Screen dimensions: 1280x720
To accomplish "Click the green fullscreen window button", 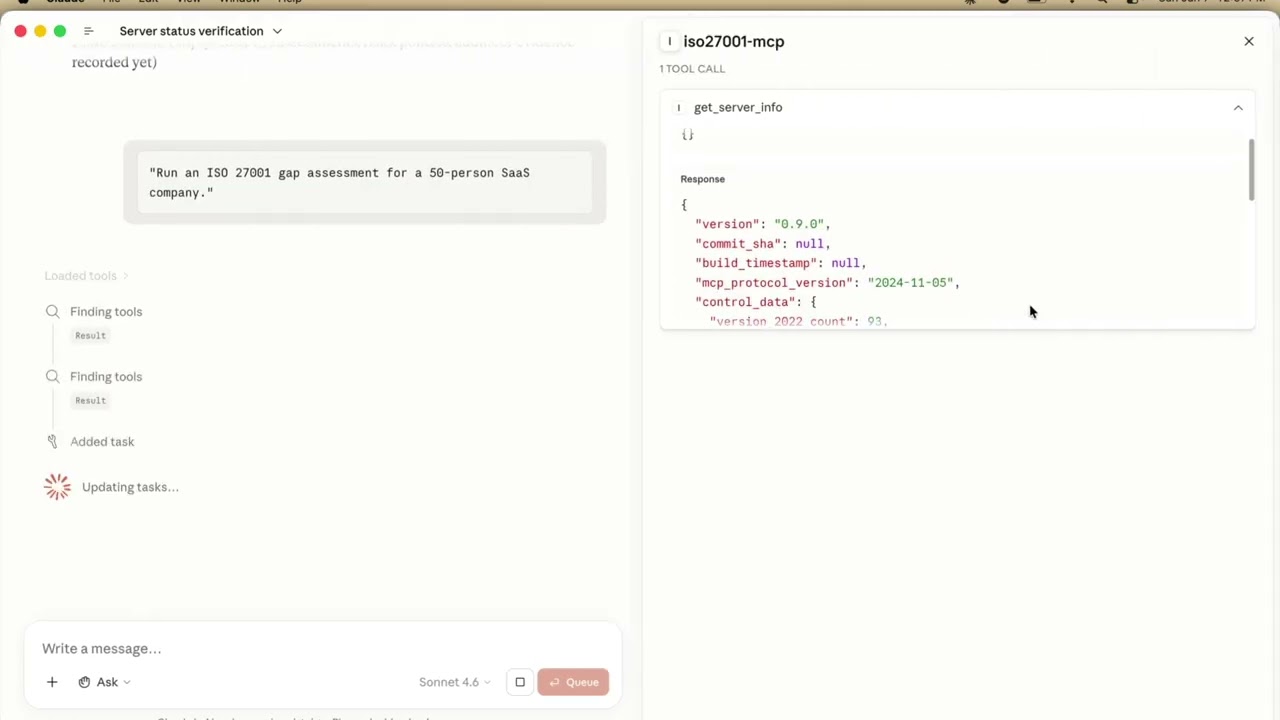I will point(60,31).
